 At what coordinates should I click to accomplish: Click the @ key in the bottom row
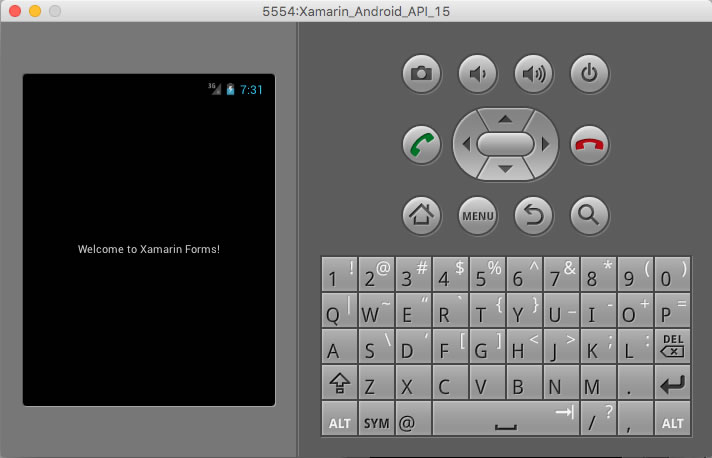click(413, 419)
